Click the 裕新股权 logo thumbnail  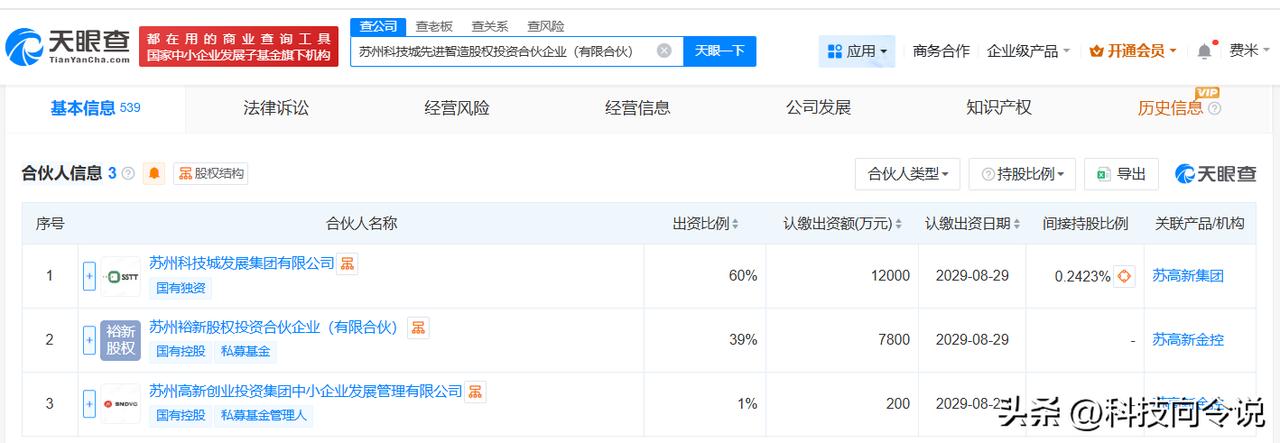[x=121, y=340]
